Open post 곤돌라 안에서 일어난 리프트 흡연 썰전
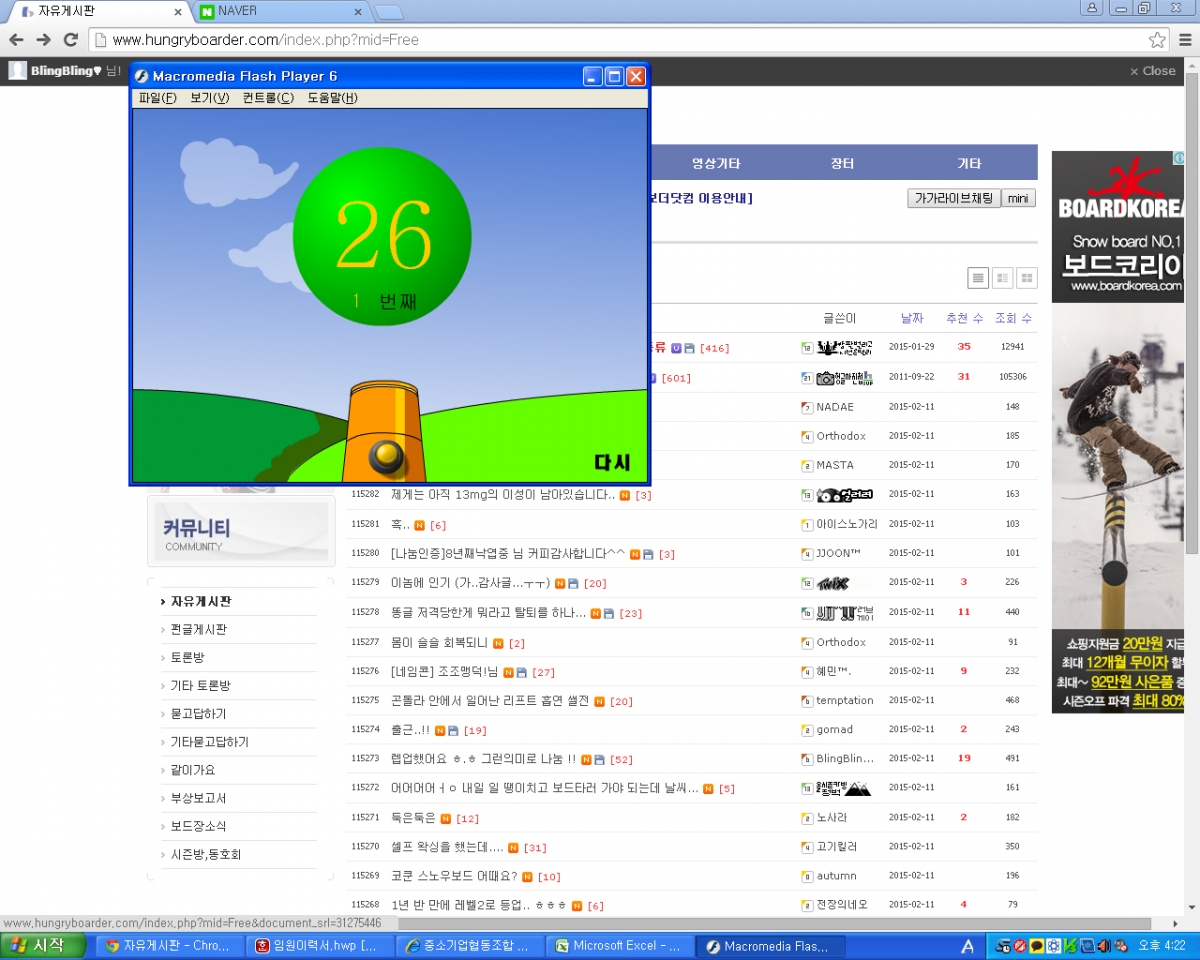Image resolution: width=1200 pixels, height=960 pixels. click(490, 701)
